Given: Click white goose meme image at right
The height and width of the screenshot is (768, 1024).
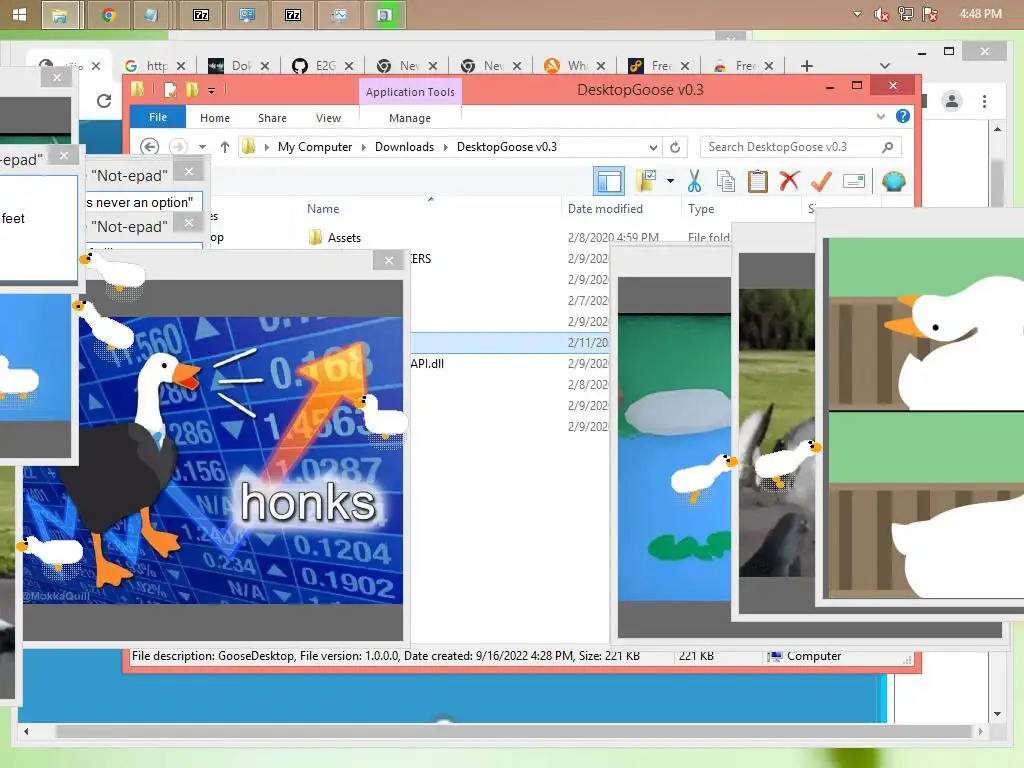Looking at the screenshot, I should click(x=927, y=418).
